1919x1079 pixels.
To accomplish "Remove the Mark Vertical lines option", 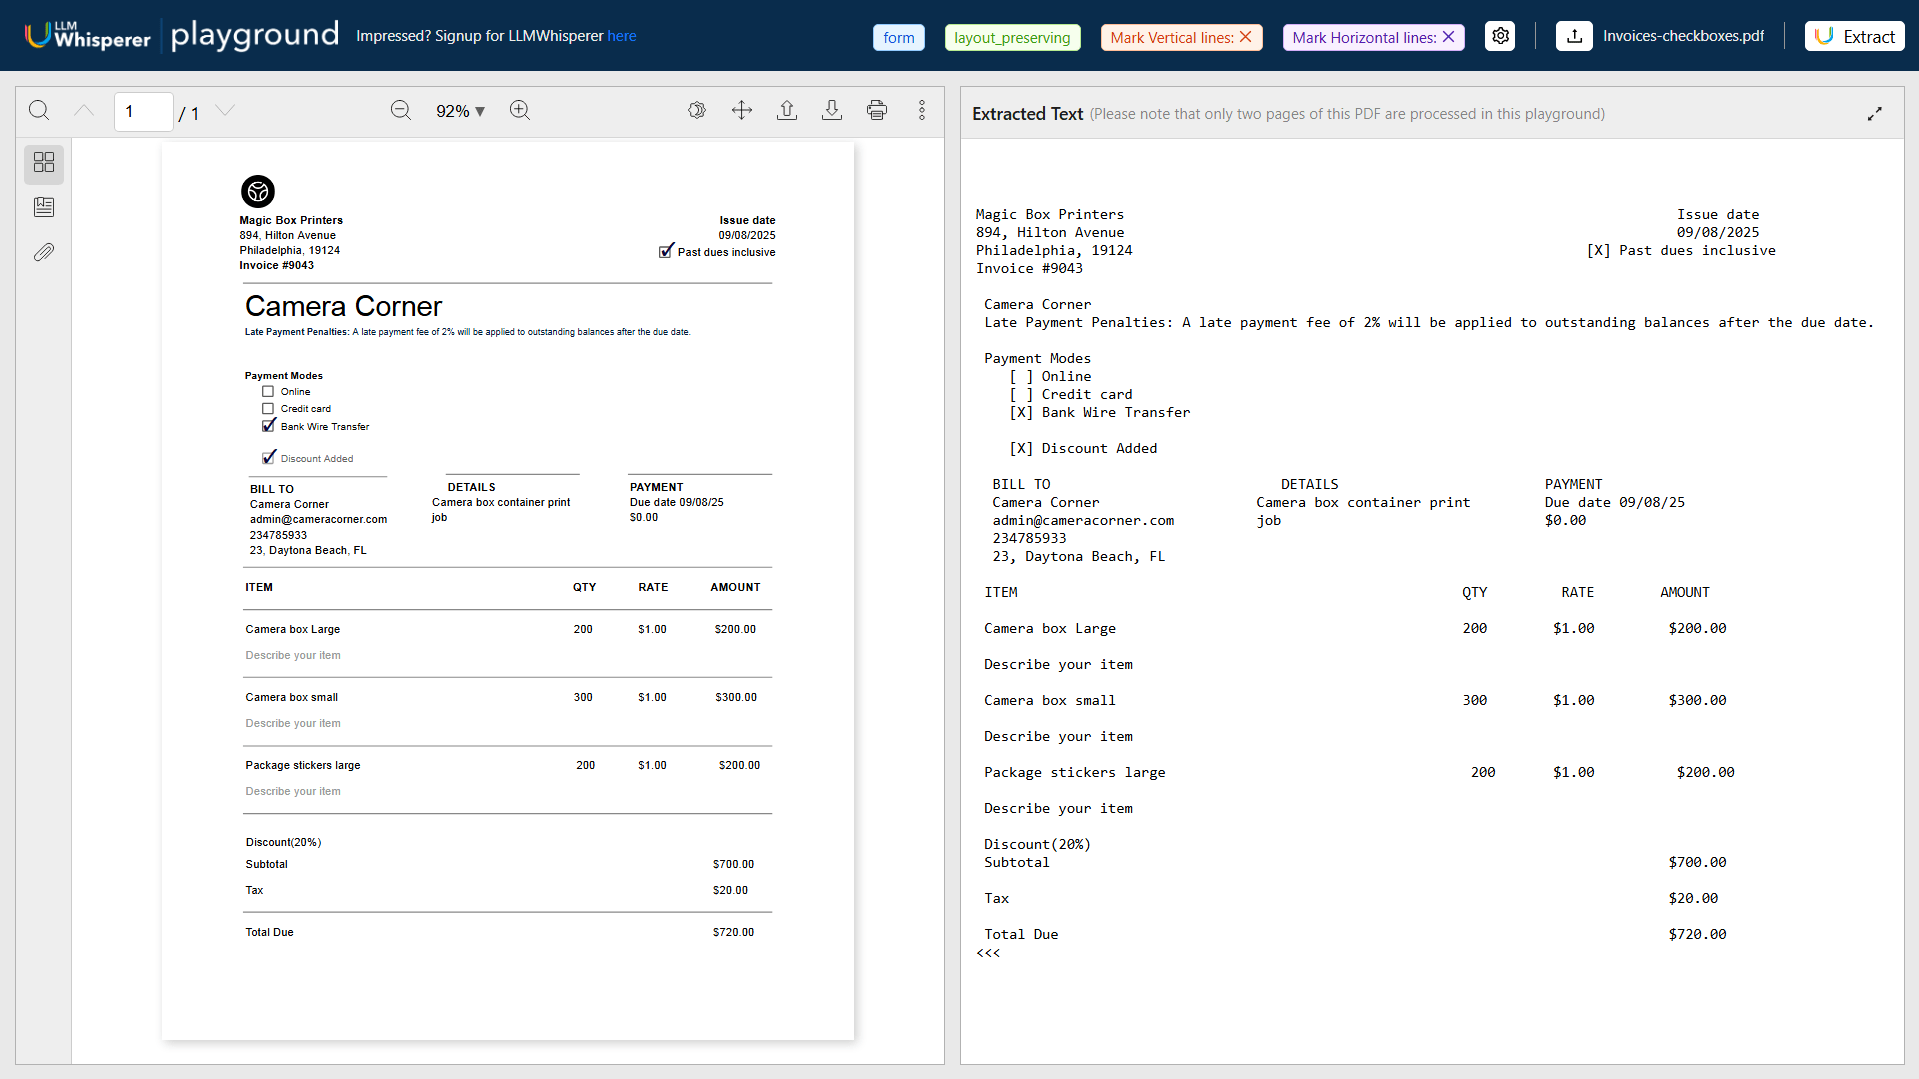I will coord(1246,36).
